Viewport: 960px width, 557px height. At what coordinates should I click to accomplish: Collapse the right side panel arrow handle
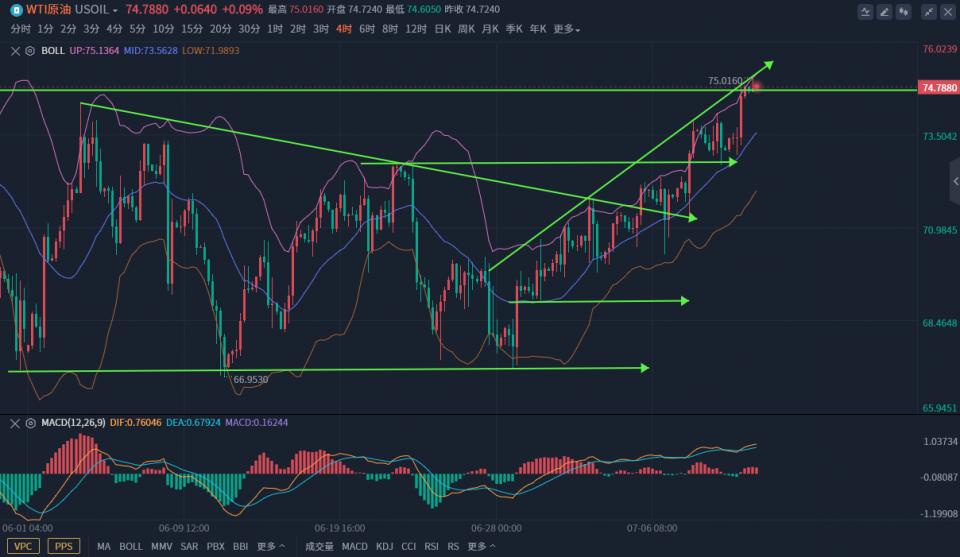pos(955,181)
